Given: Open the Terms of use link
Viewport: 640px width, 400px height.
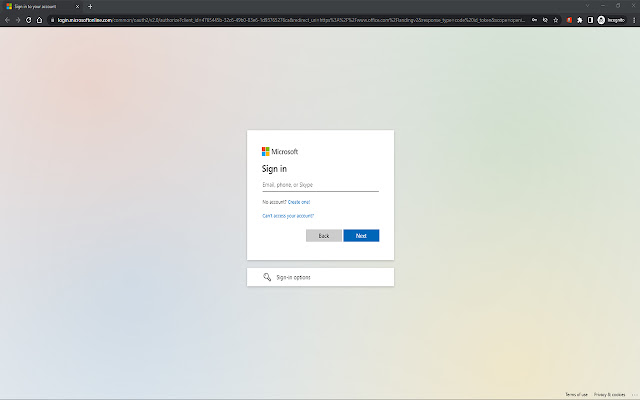Looking at the screenshot, I should coord(576,395).
